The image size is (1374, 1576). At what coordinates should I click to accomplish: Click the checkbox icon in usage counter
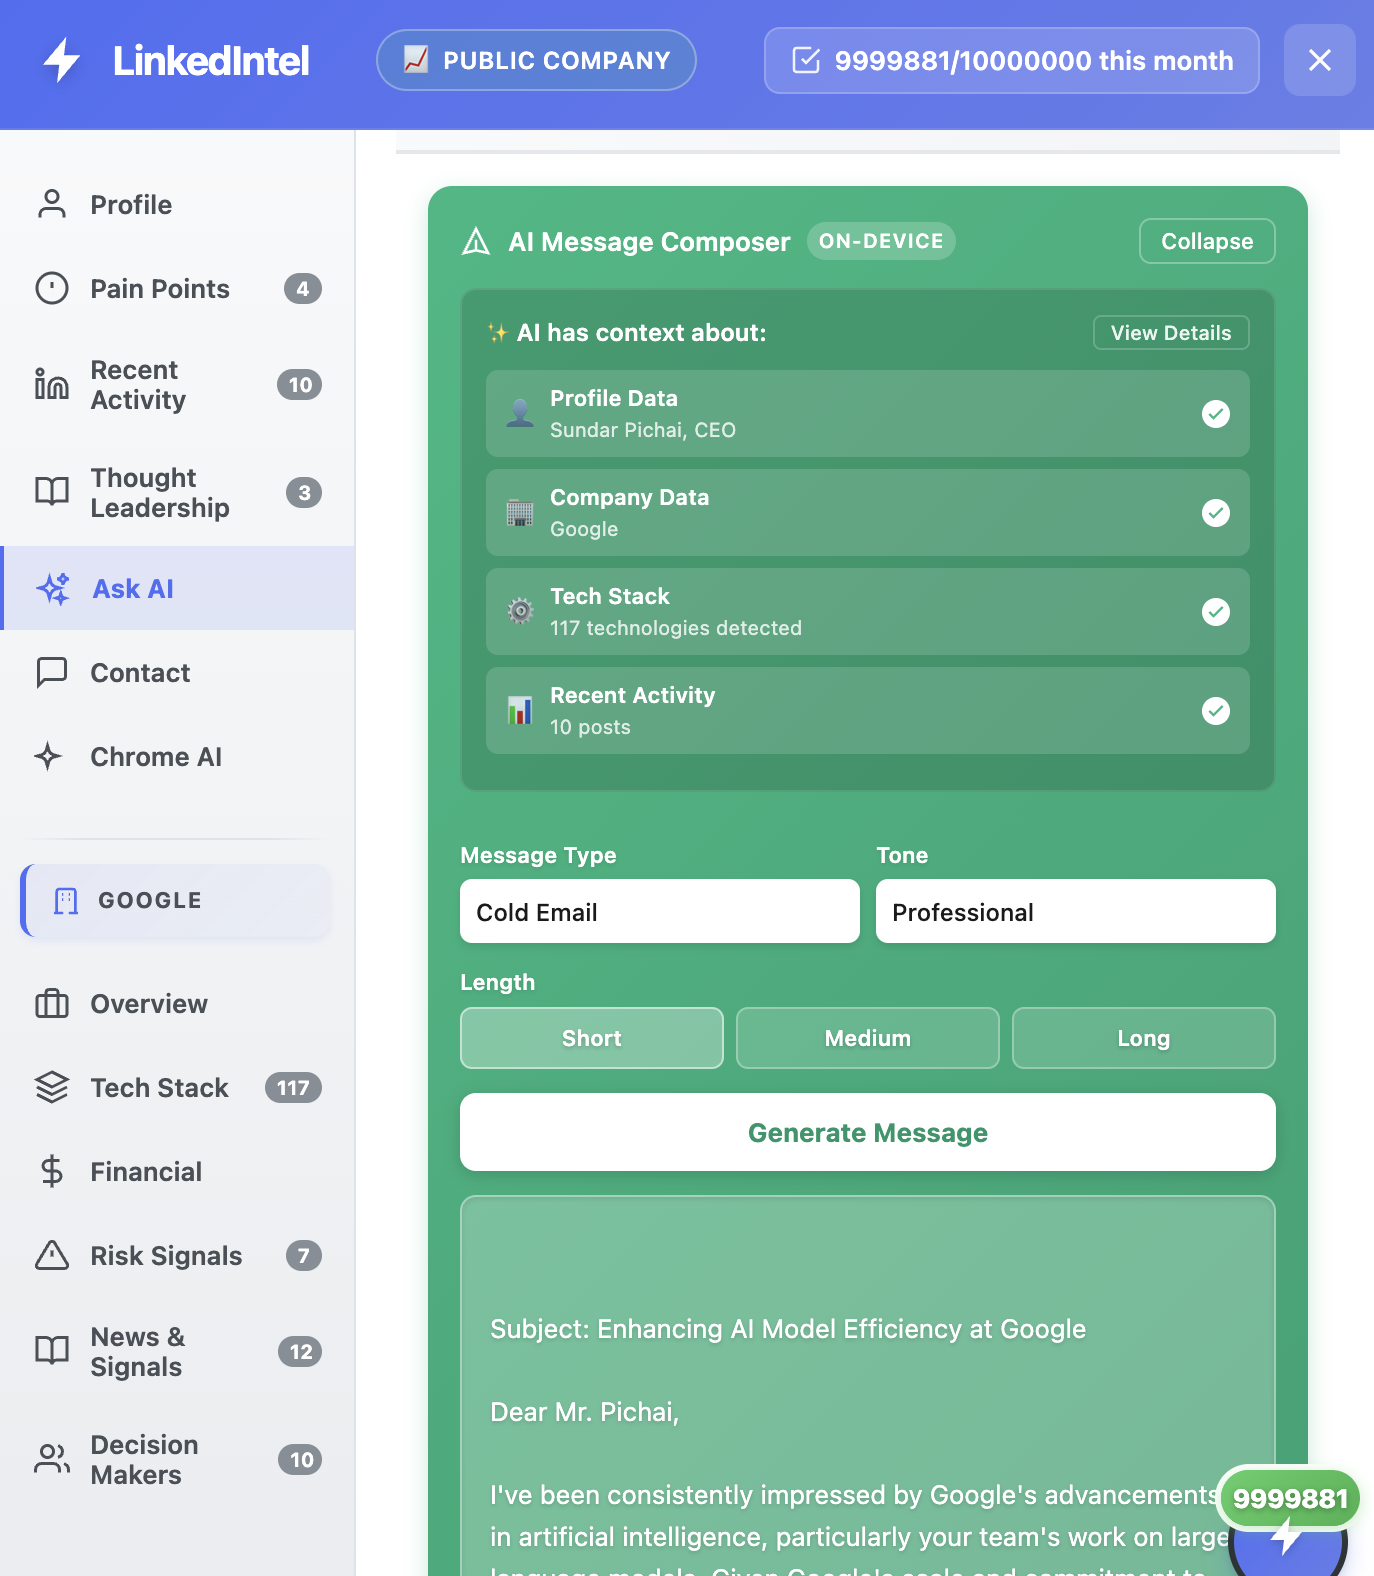point(806,60)
